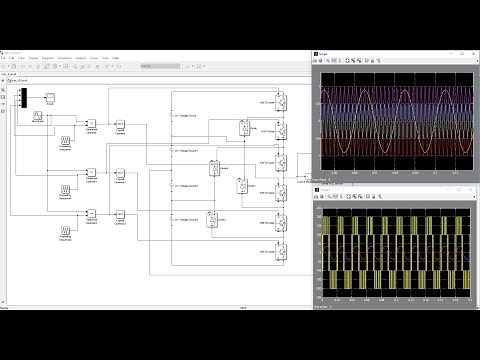Click the Step Forward toolbar icon

click(x=89, y=66)
